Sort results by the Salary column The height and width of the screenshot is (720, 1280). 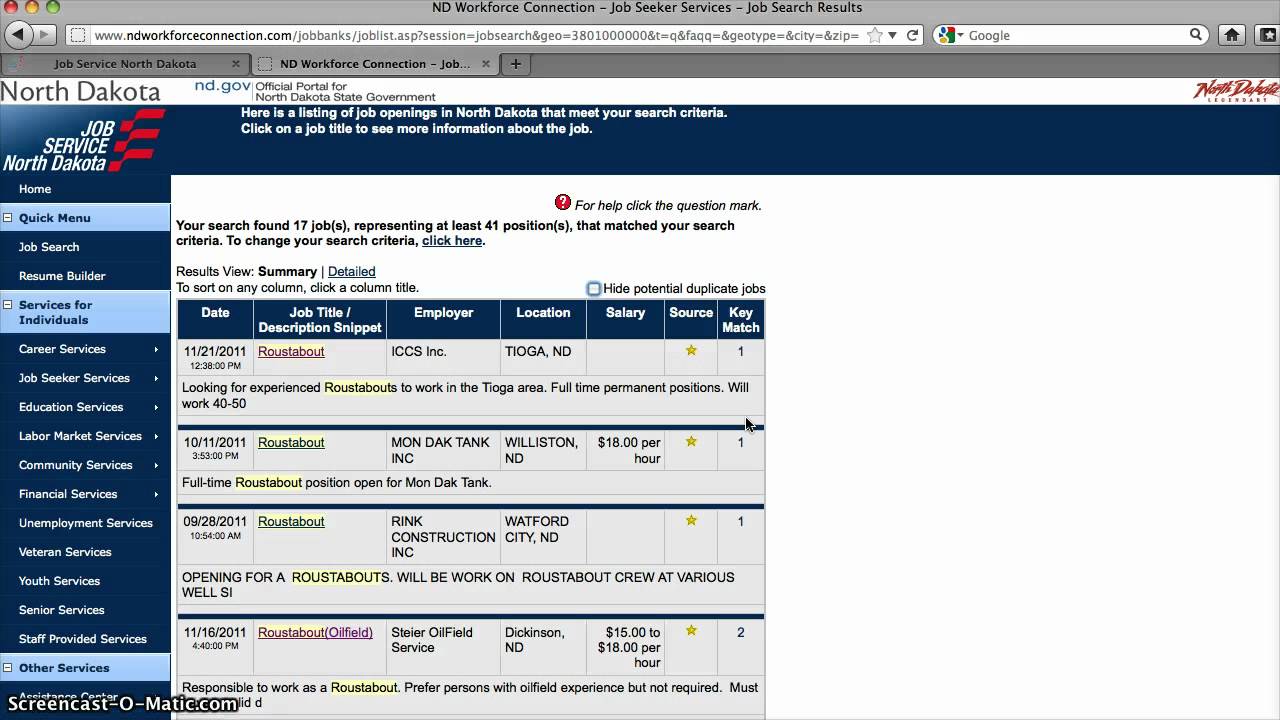coord(625,312)
